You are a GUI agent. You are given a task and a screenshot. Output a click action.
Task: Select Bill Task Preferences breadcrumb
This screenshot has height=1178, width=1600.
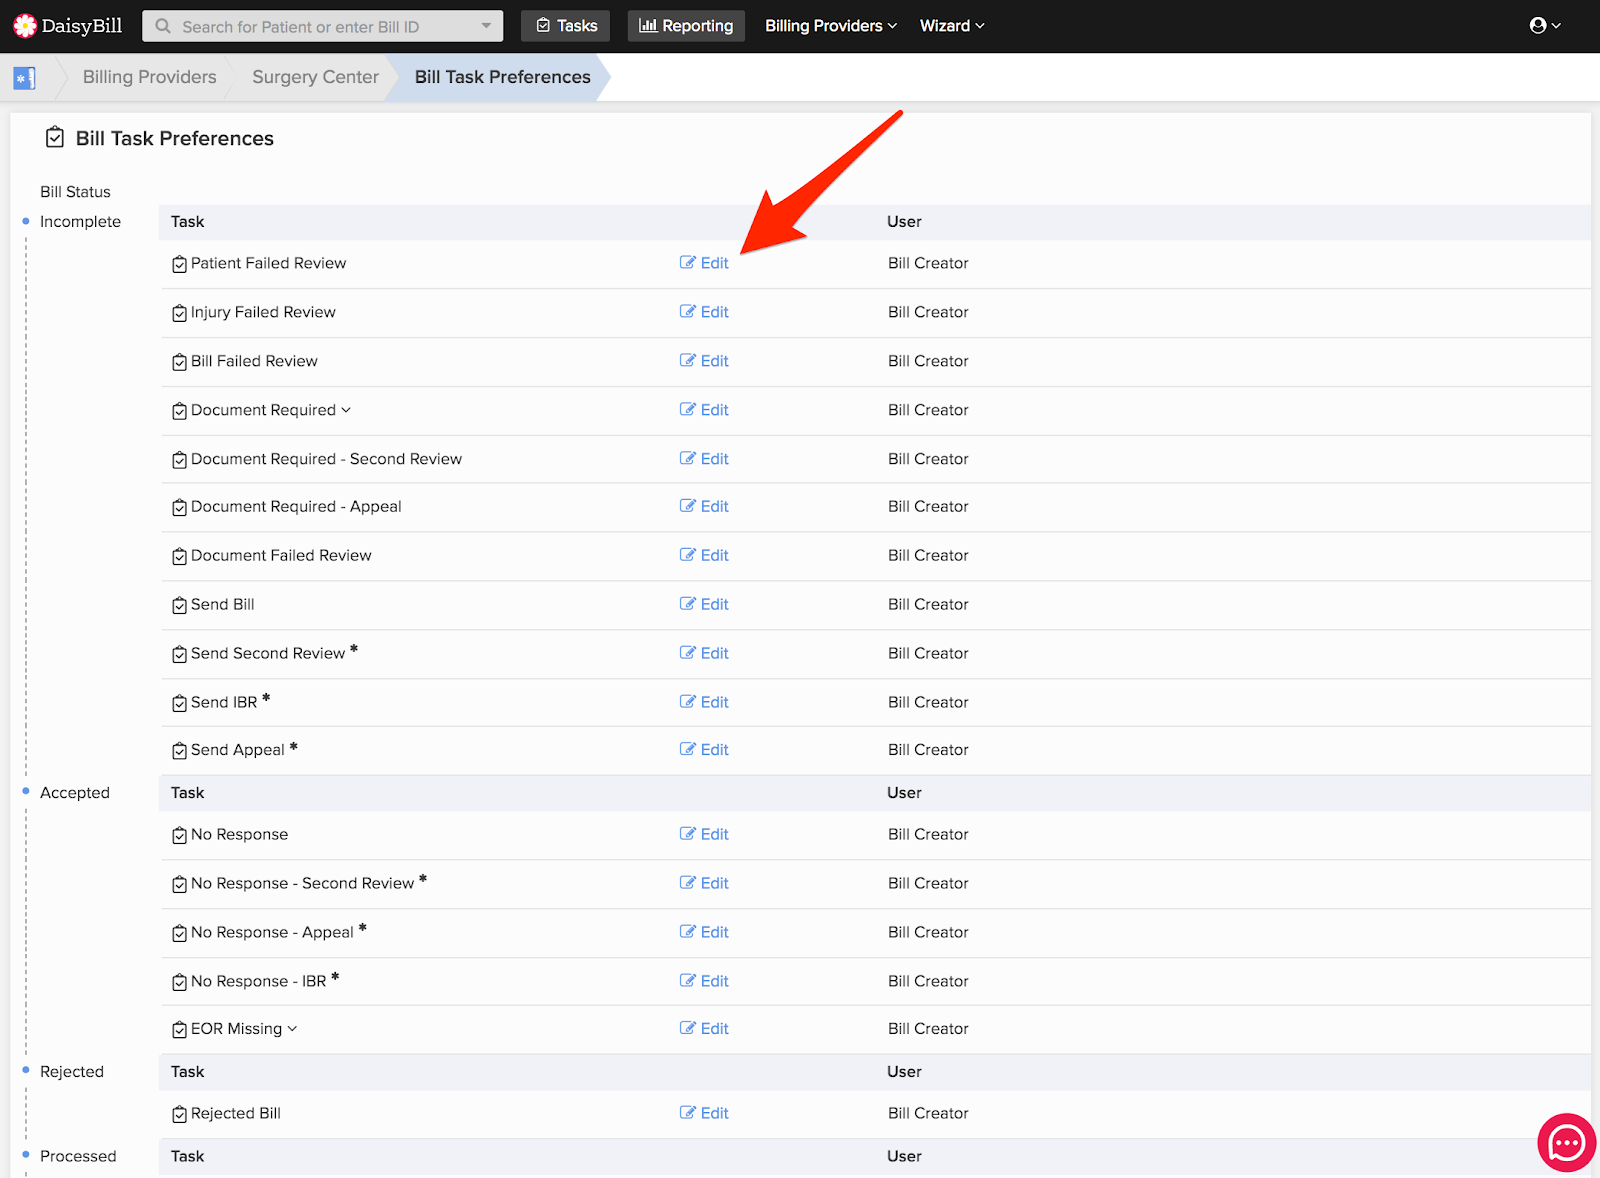pyautogui.click(x=502, y=77)
